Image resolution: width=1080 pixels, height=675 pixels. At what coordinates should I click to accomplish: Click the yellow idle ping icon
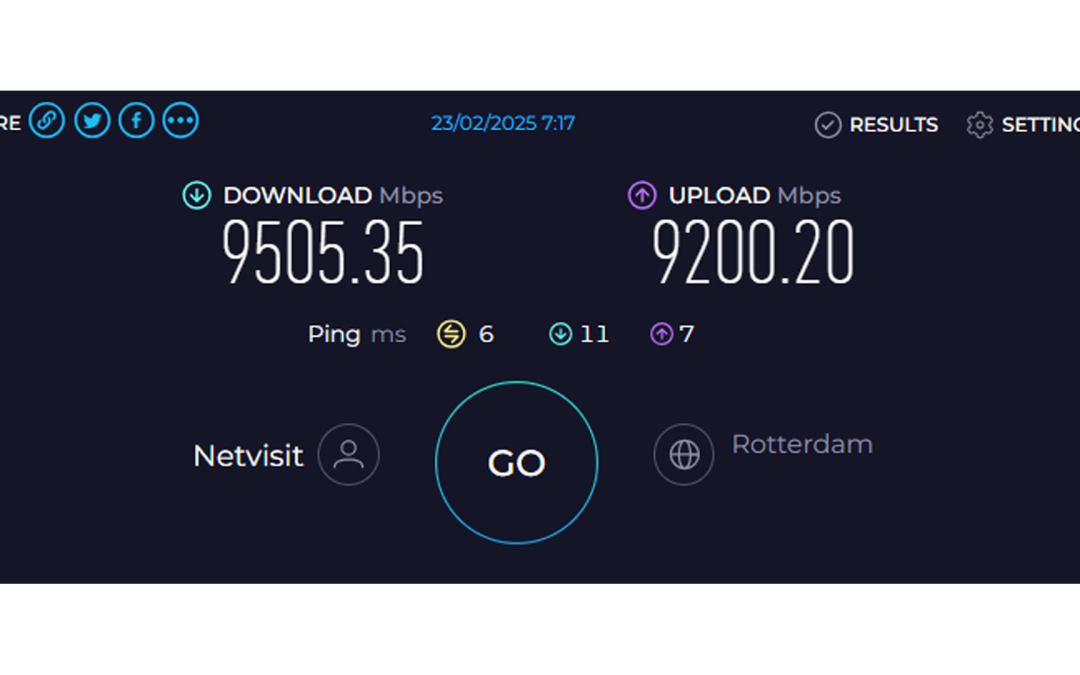point(451,334)
